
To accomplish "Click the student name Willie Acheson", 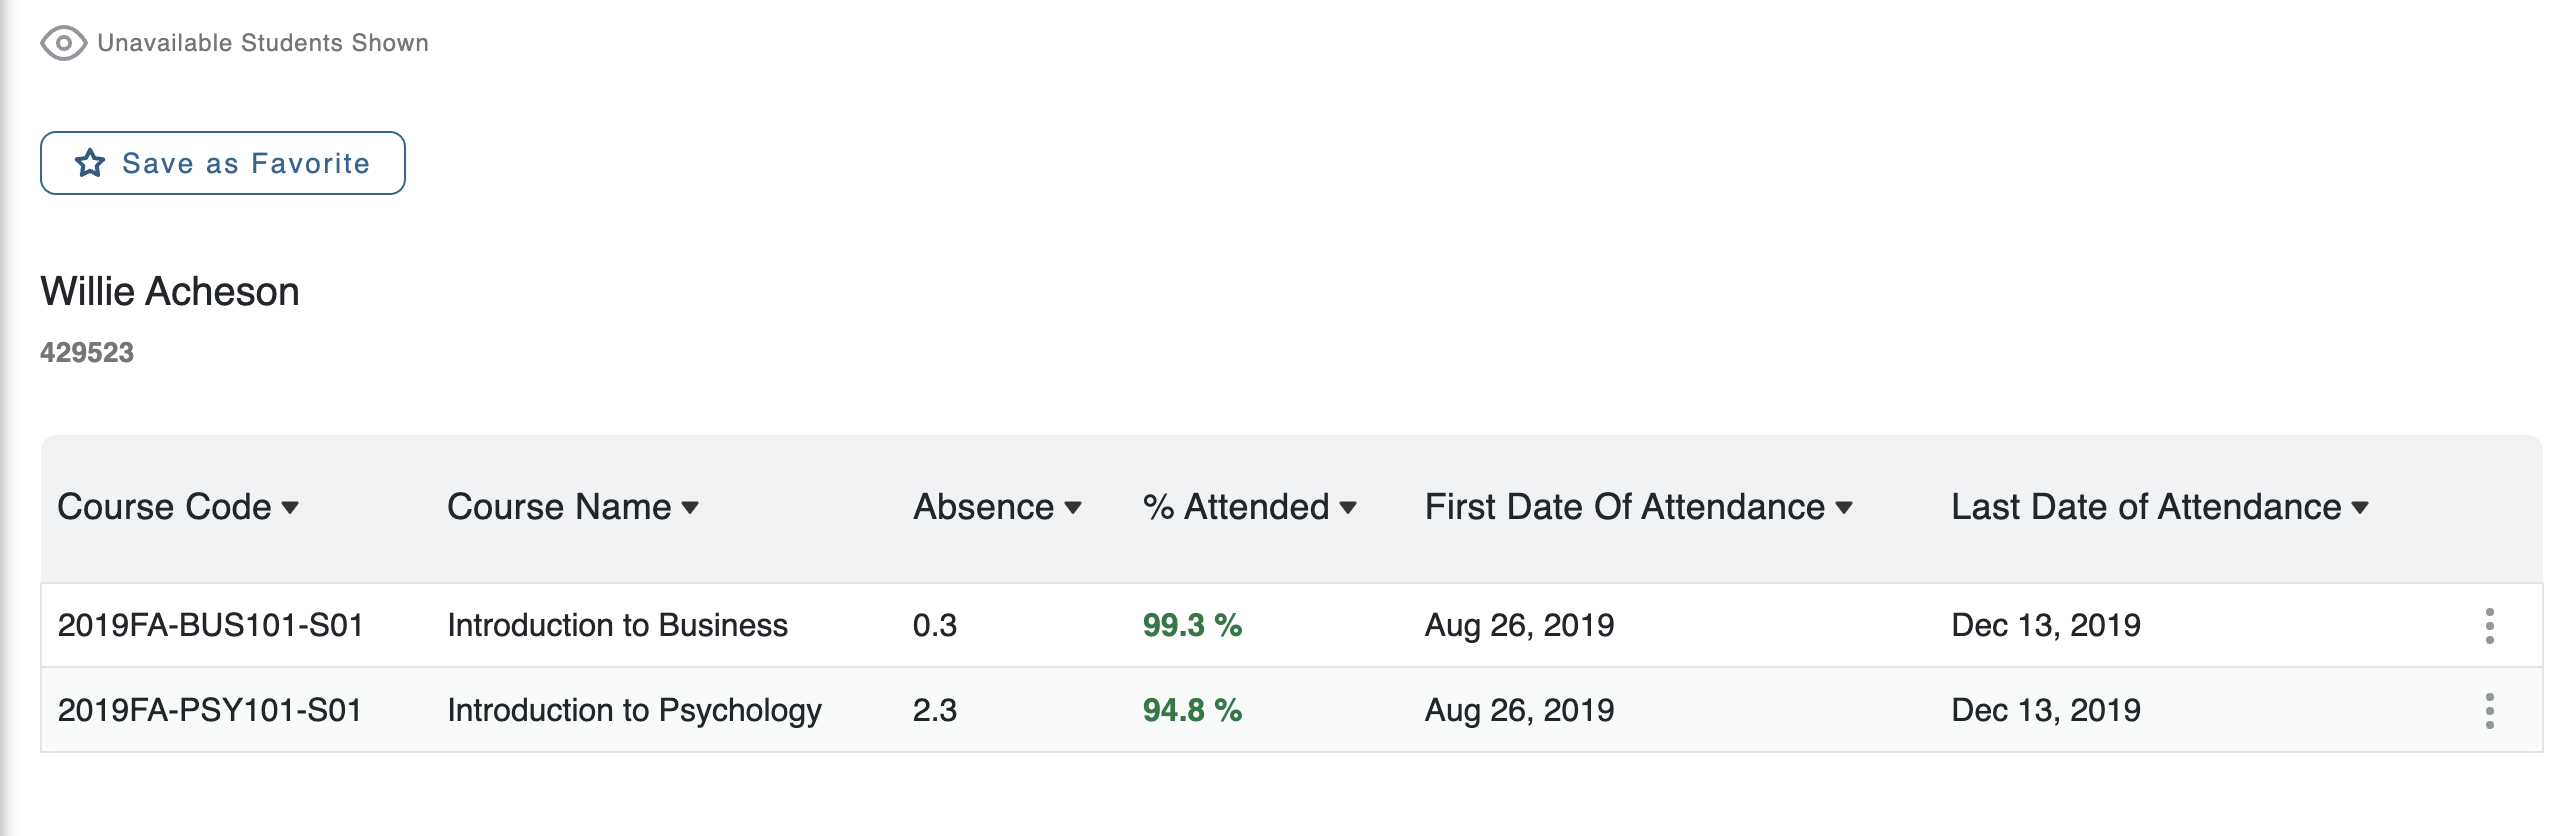I will (170, 292).
